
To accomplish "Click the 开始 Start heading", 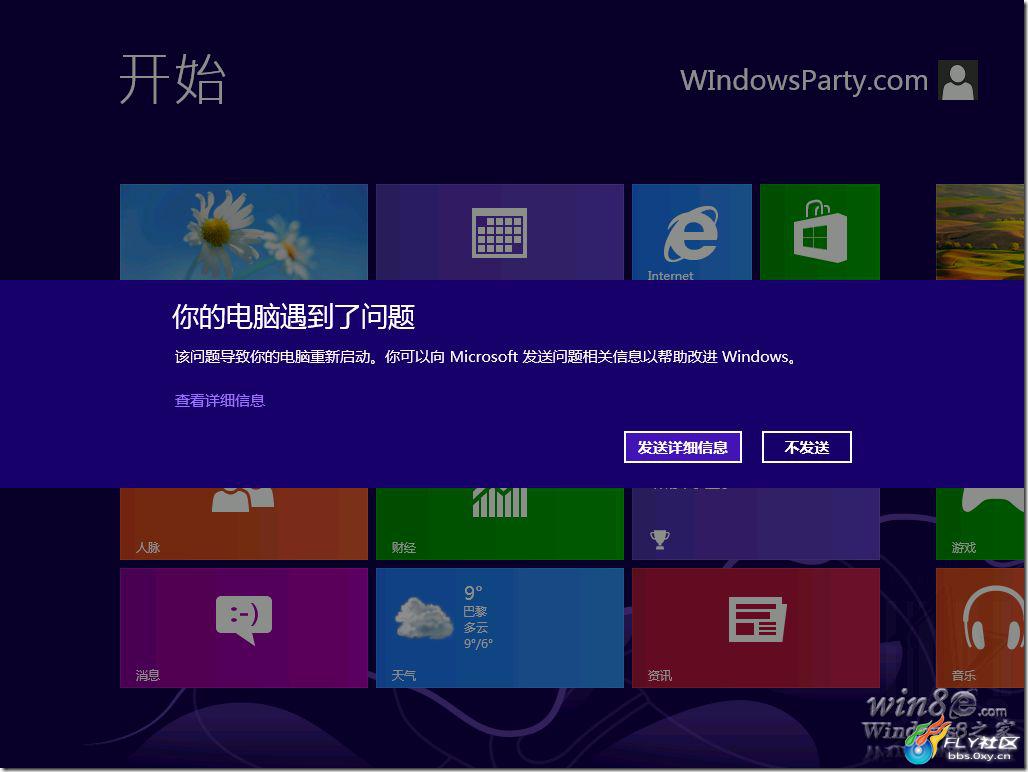I will [x=172, y=79].
